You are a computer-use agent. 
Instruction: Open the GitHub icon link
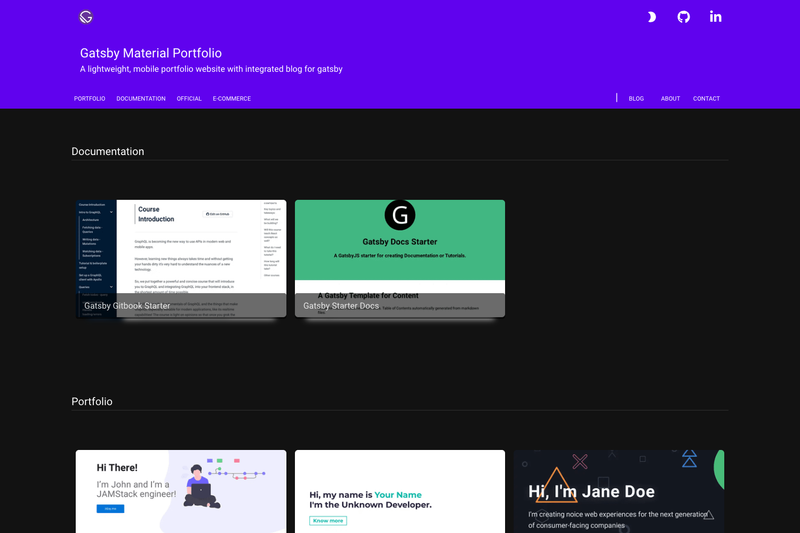click(684, 17)
